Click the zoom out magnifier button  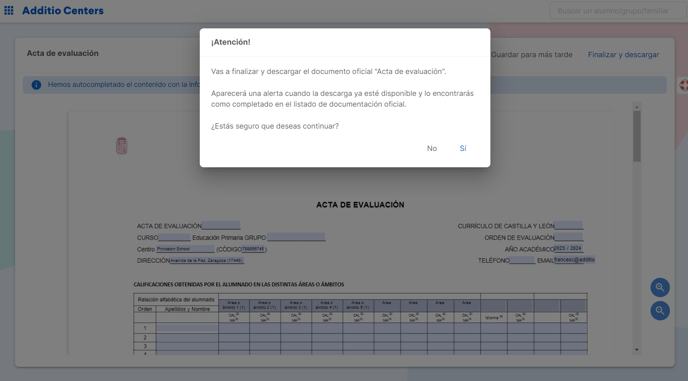click(660, 311)
